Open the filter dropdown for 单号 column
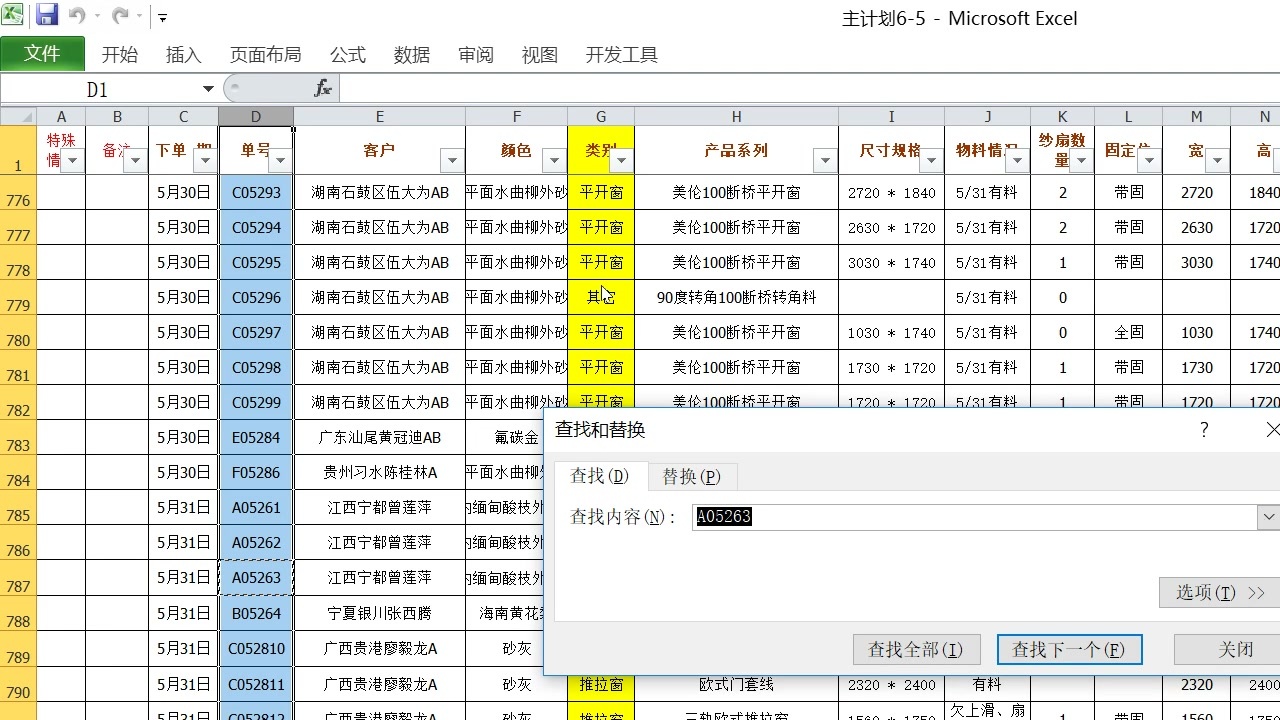The image size is (1280, 720). point(281,161)
